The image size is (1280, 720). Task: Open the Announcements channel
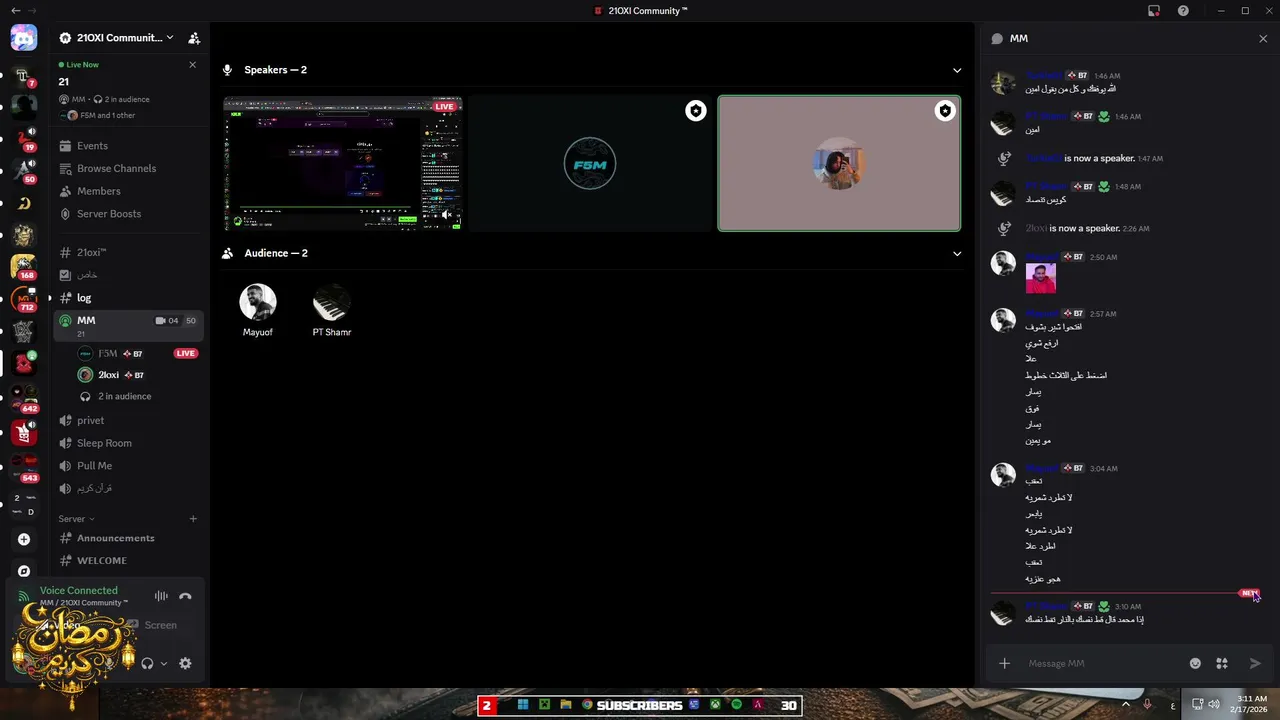[130, 538]
